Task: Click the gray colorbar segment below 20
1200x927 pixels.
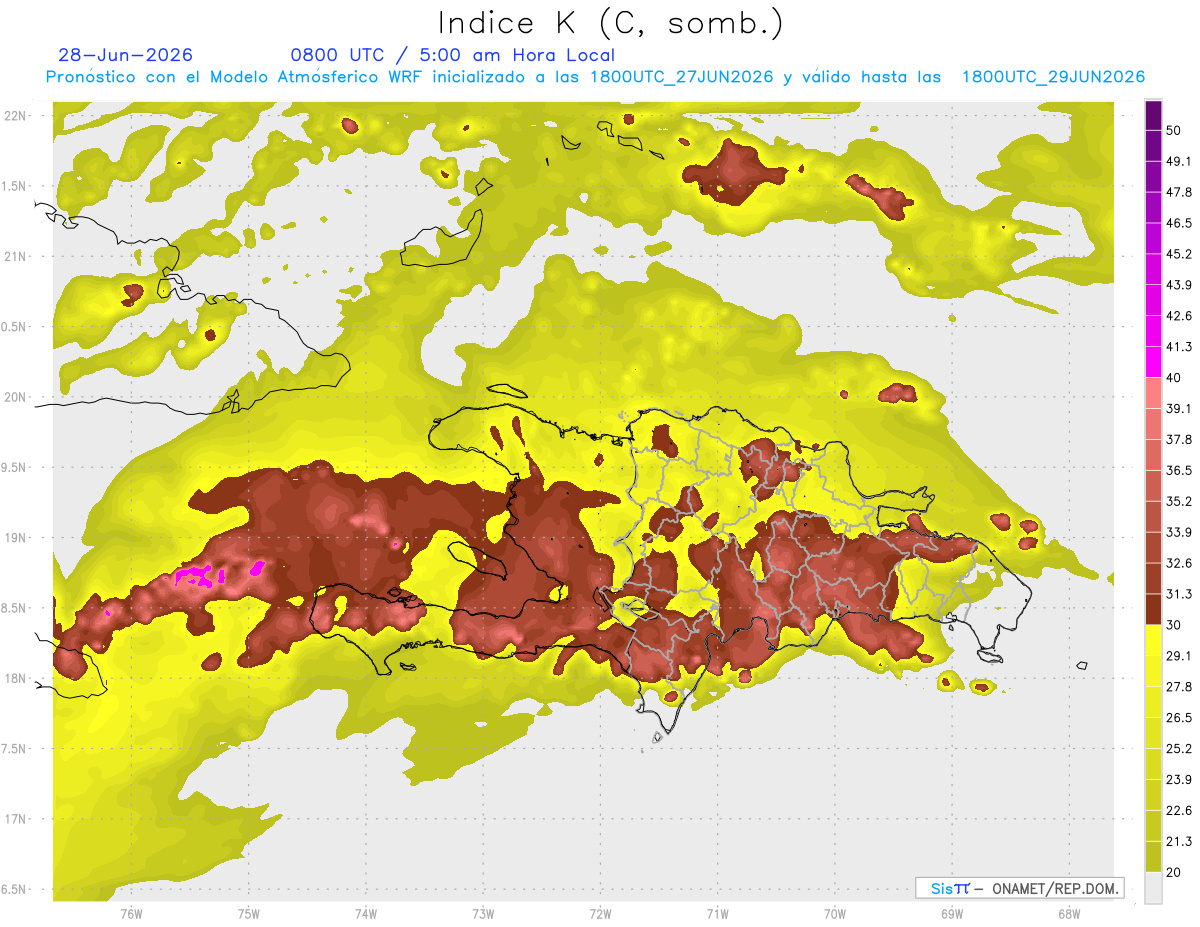Action: (1153, 888)
